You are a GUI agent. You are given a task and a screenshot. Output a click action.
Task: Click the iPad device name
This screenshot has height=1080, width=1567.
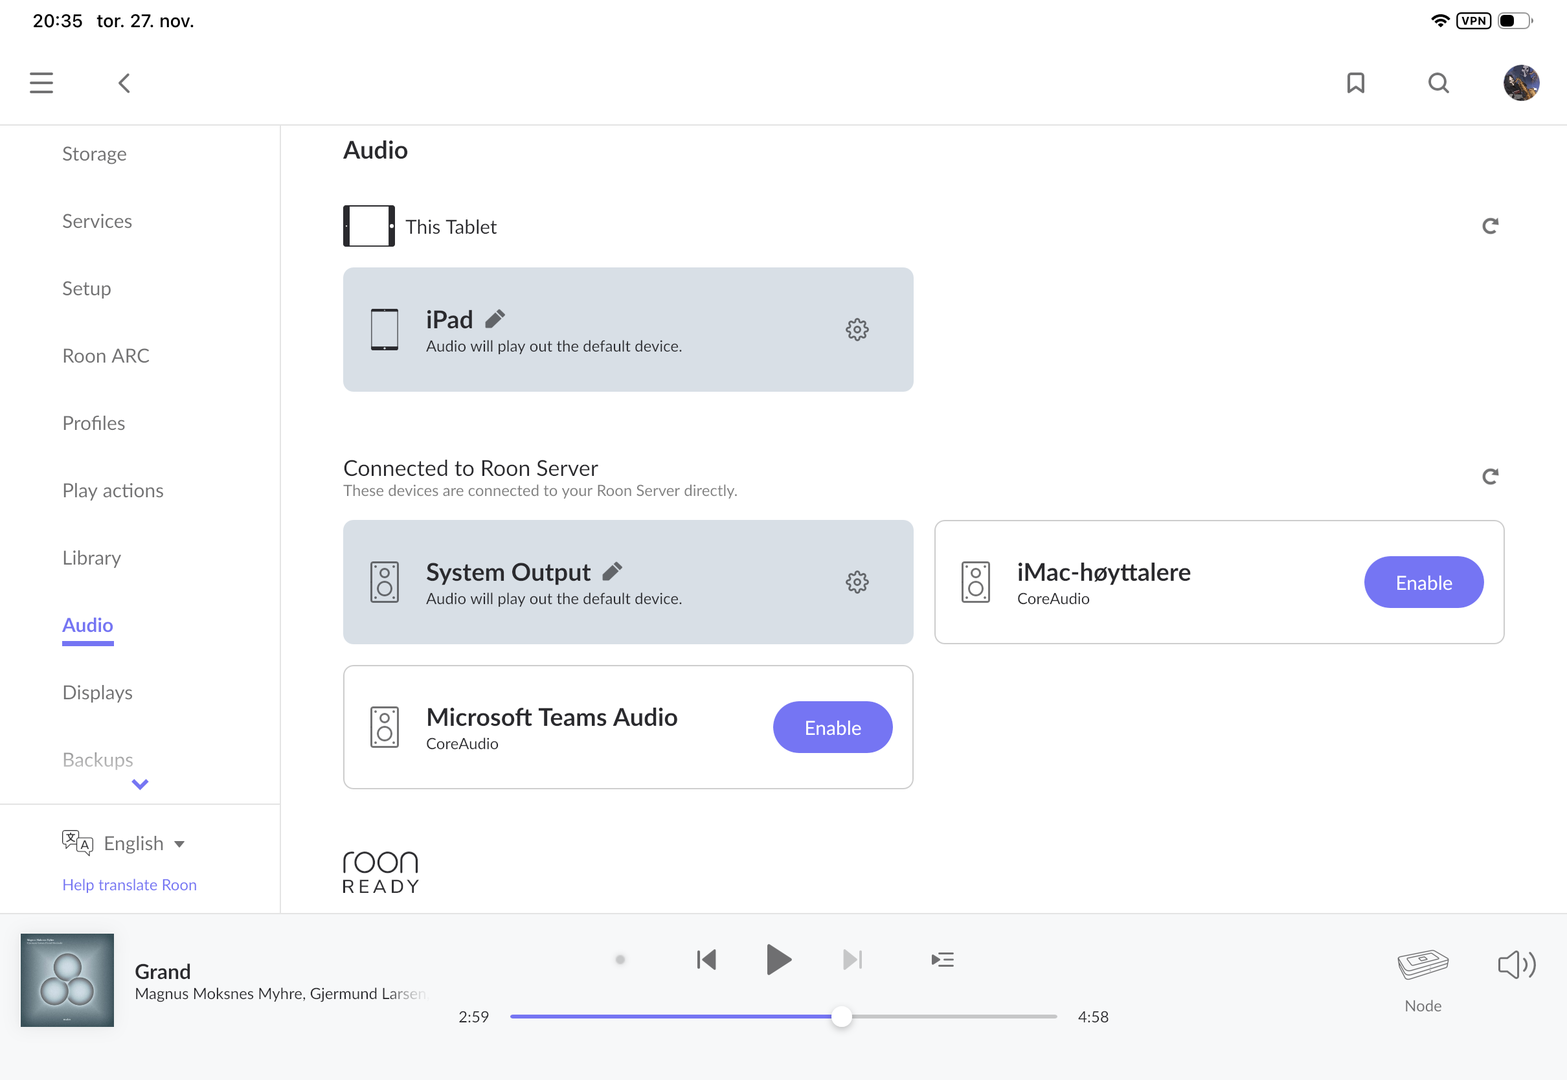point(449,319)
